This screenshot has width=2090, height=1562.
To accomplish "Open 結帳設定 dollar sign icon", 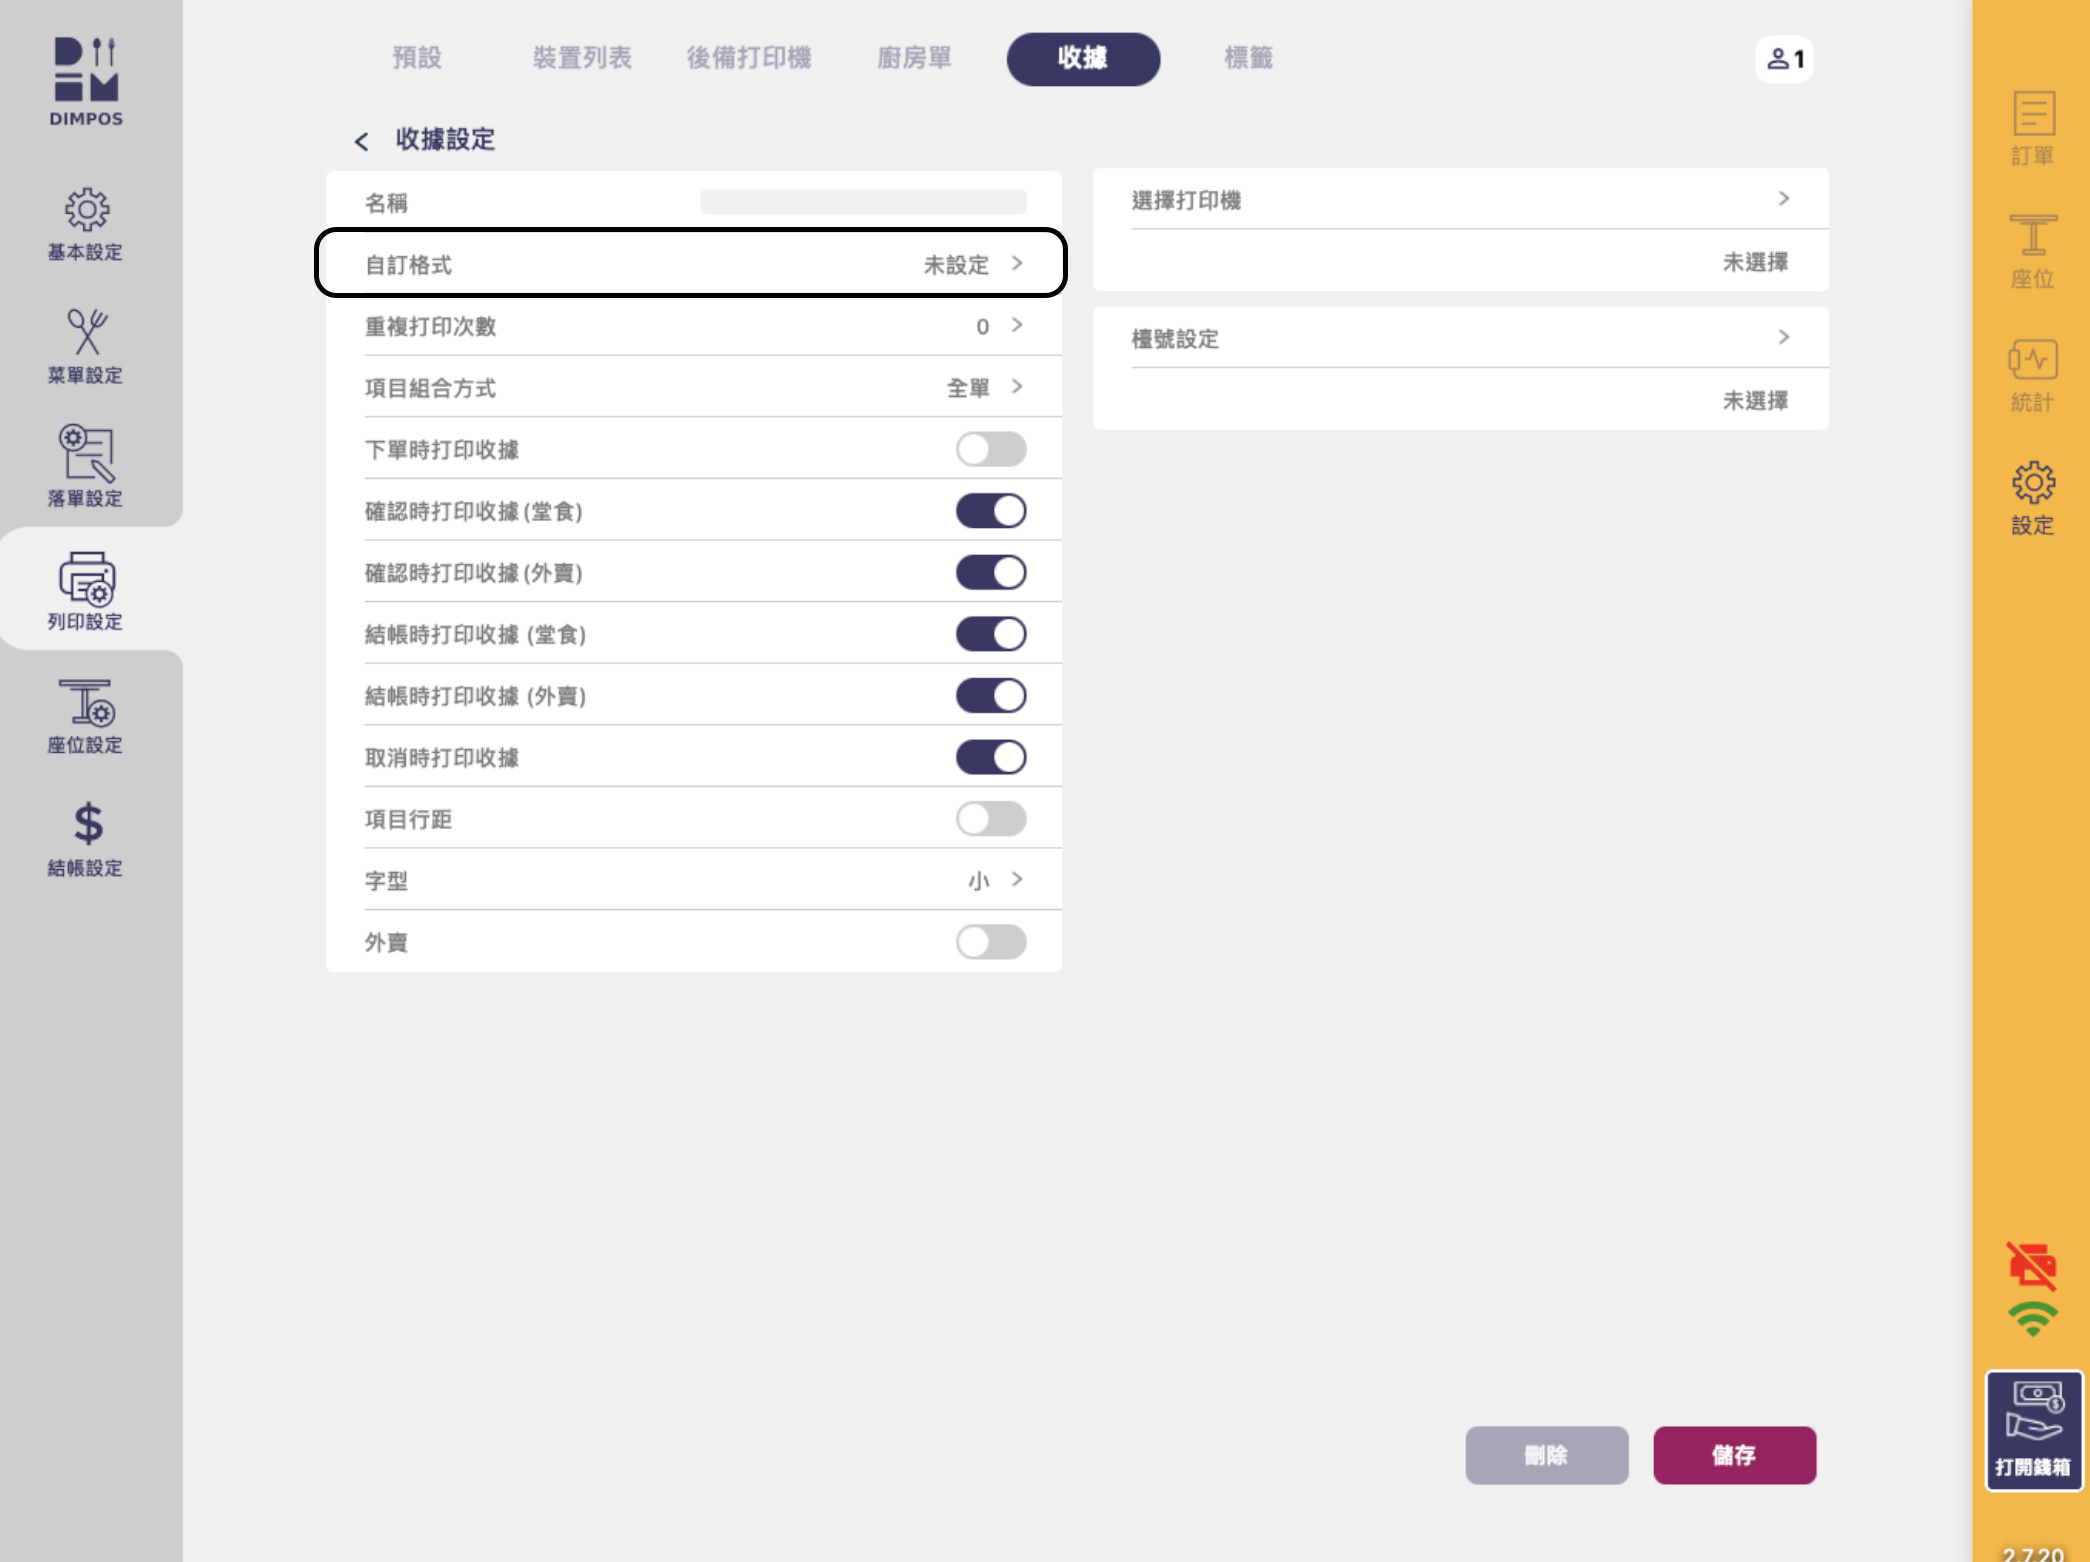I will [x=86, y=825].
